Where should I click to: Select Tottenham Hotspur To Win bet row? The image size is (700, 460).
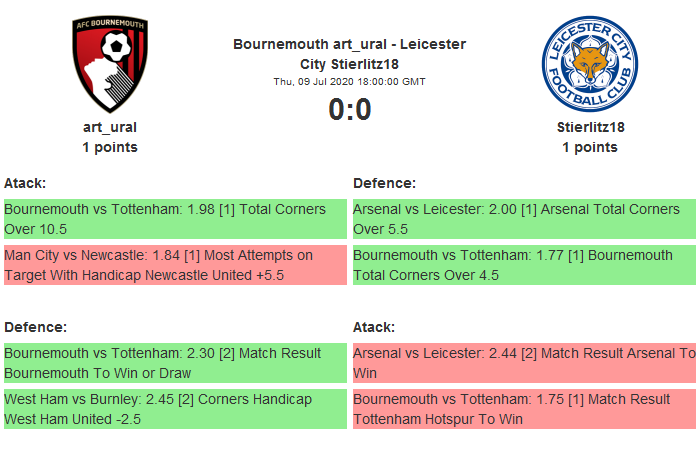(523, 409)
